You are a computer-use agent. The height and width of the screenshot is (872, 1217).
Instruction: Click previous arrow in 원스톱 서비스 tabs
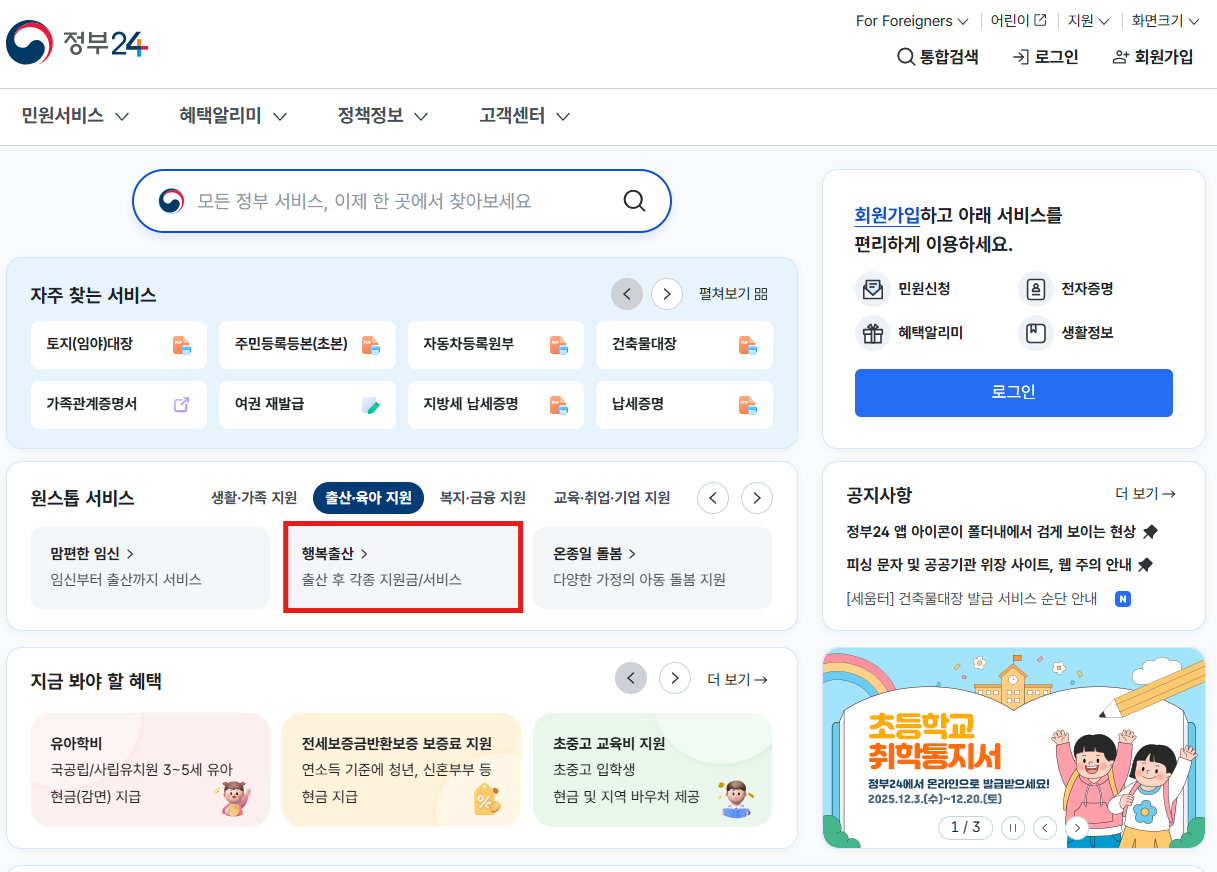pyautogui.click(x=713, y=497)
